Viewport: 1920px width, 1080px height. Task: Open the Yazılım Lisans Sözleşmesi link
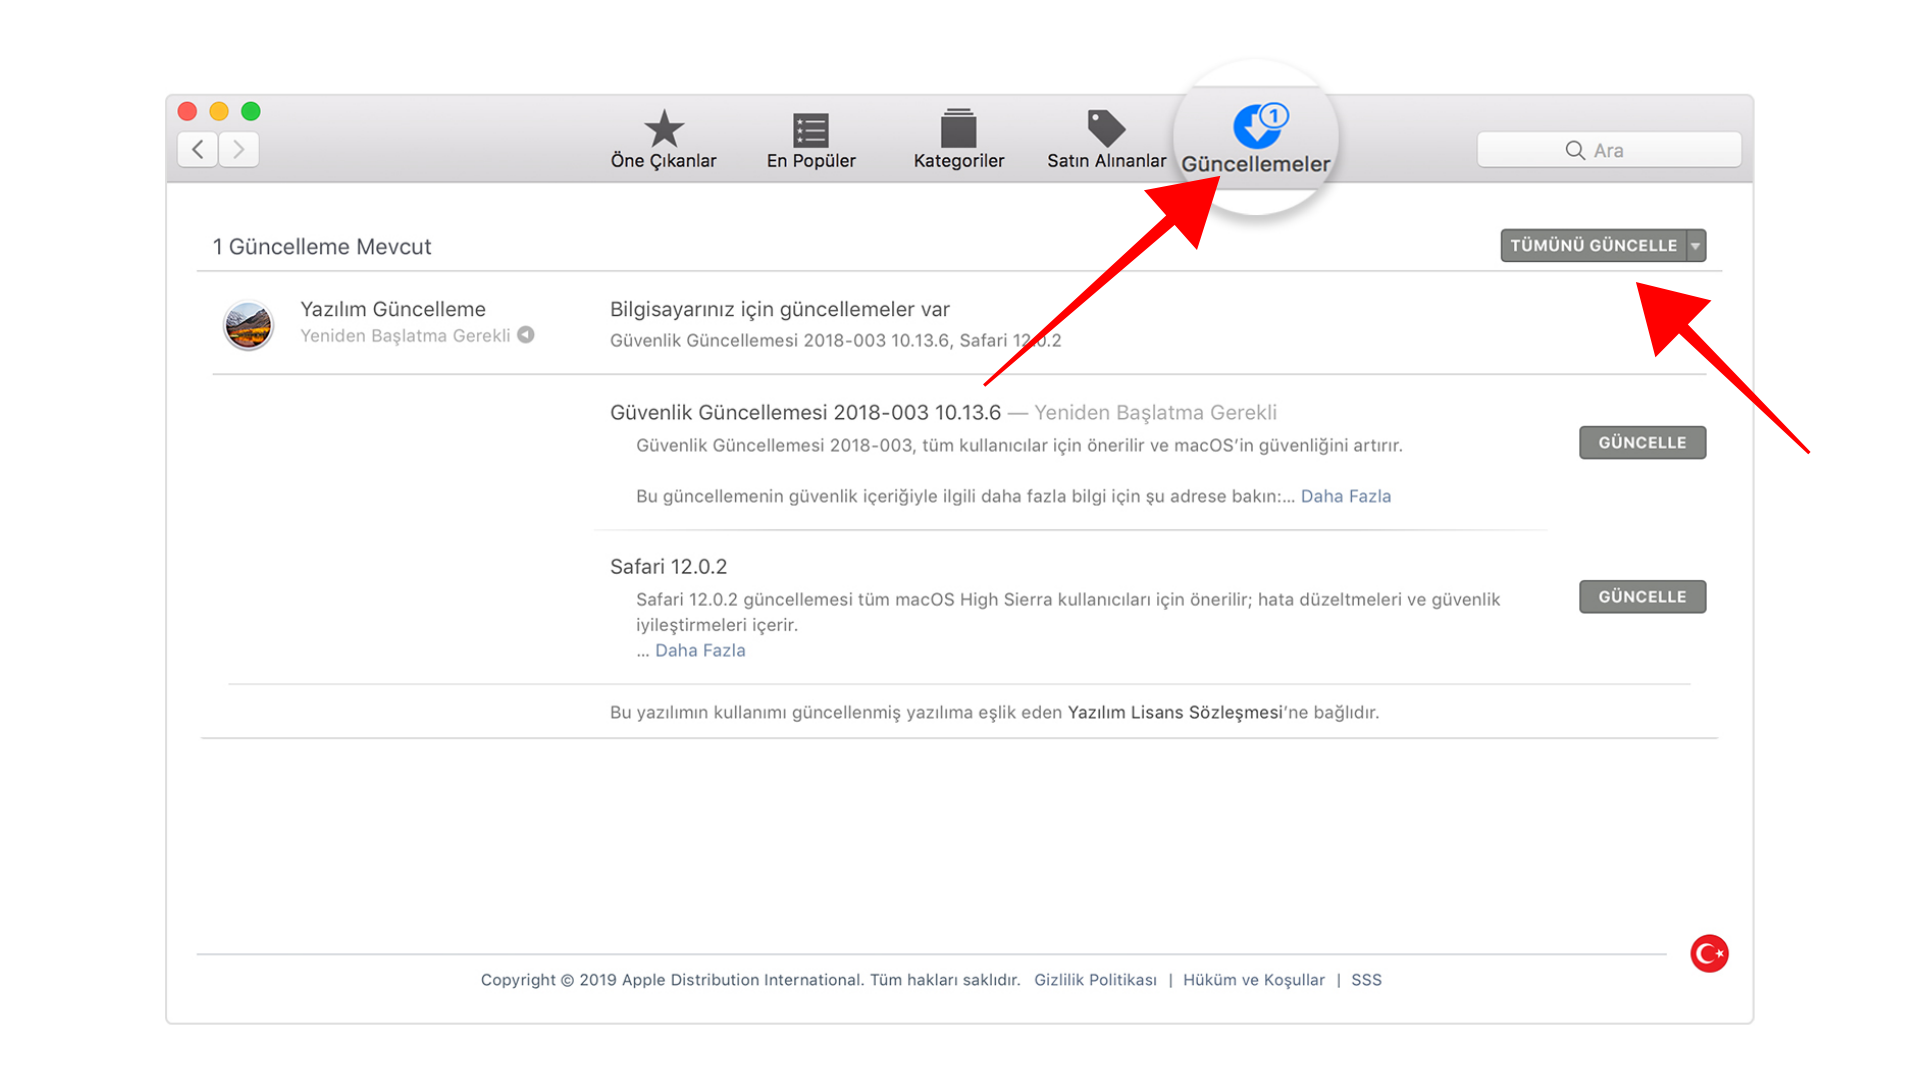click(1174, 712)
